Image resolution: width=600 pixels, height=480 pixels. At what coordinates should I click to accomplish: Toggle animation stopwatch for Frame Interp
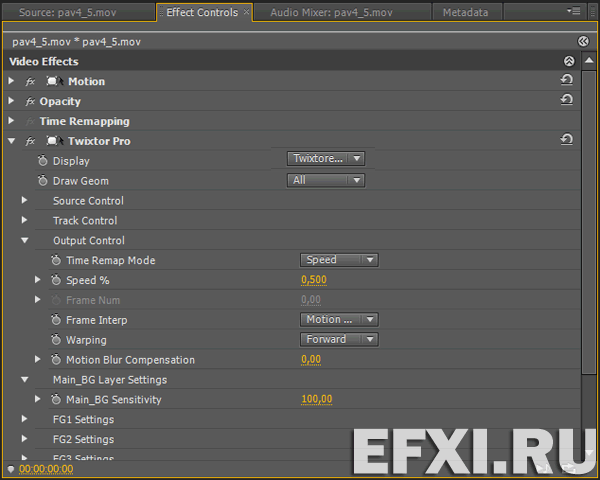[x=56, y=320]
